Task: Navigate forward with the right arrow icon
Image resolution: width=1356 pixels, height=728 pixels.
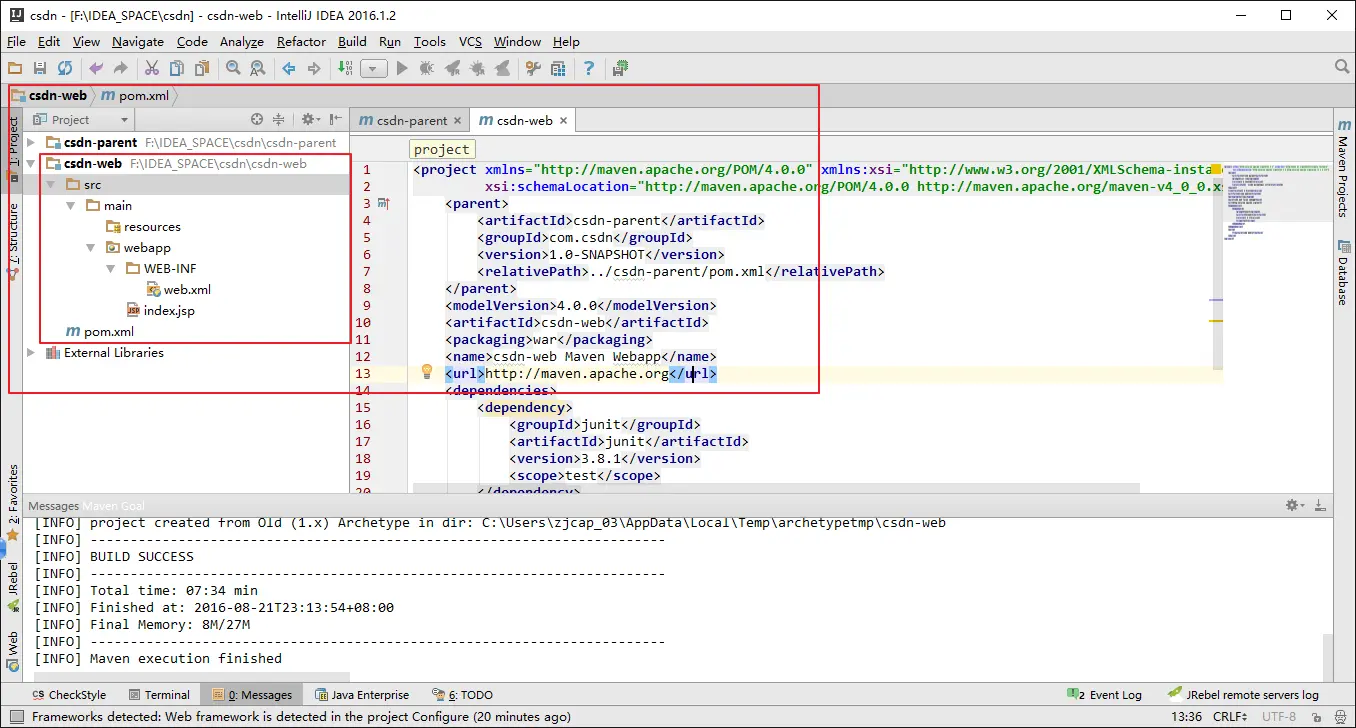Action: pyautogui.click(x=314, y=68)
